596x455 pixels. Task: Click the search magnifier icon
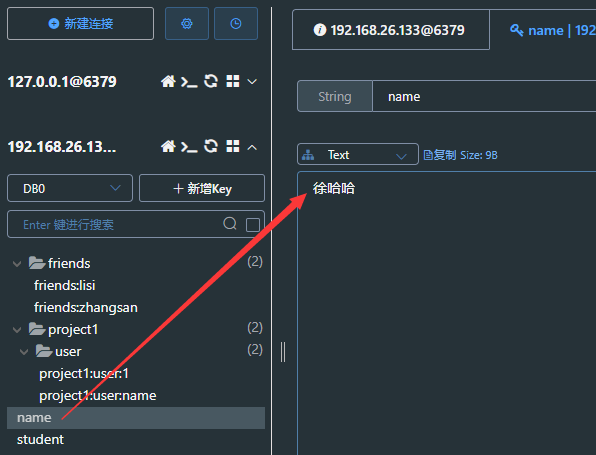tap(230, 224)
